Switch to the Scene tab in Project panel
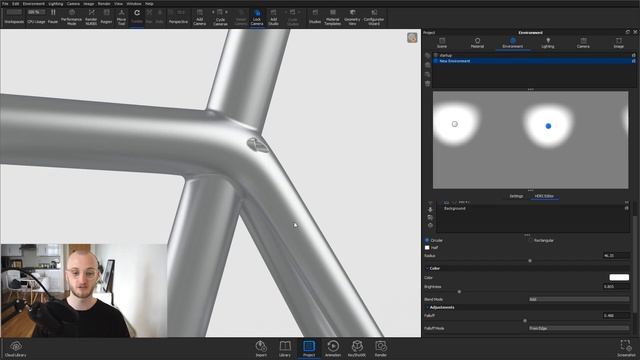This screenshot has width=640, height=360. point(442,43)
